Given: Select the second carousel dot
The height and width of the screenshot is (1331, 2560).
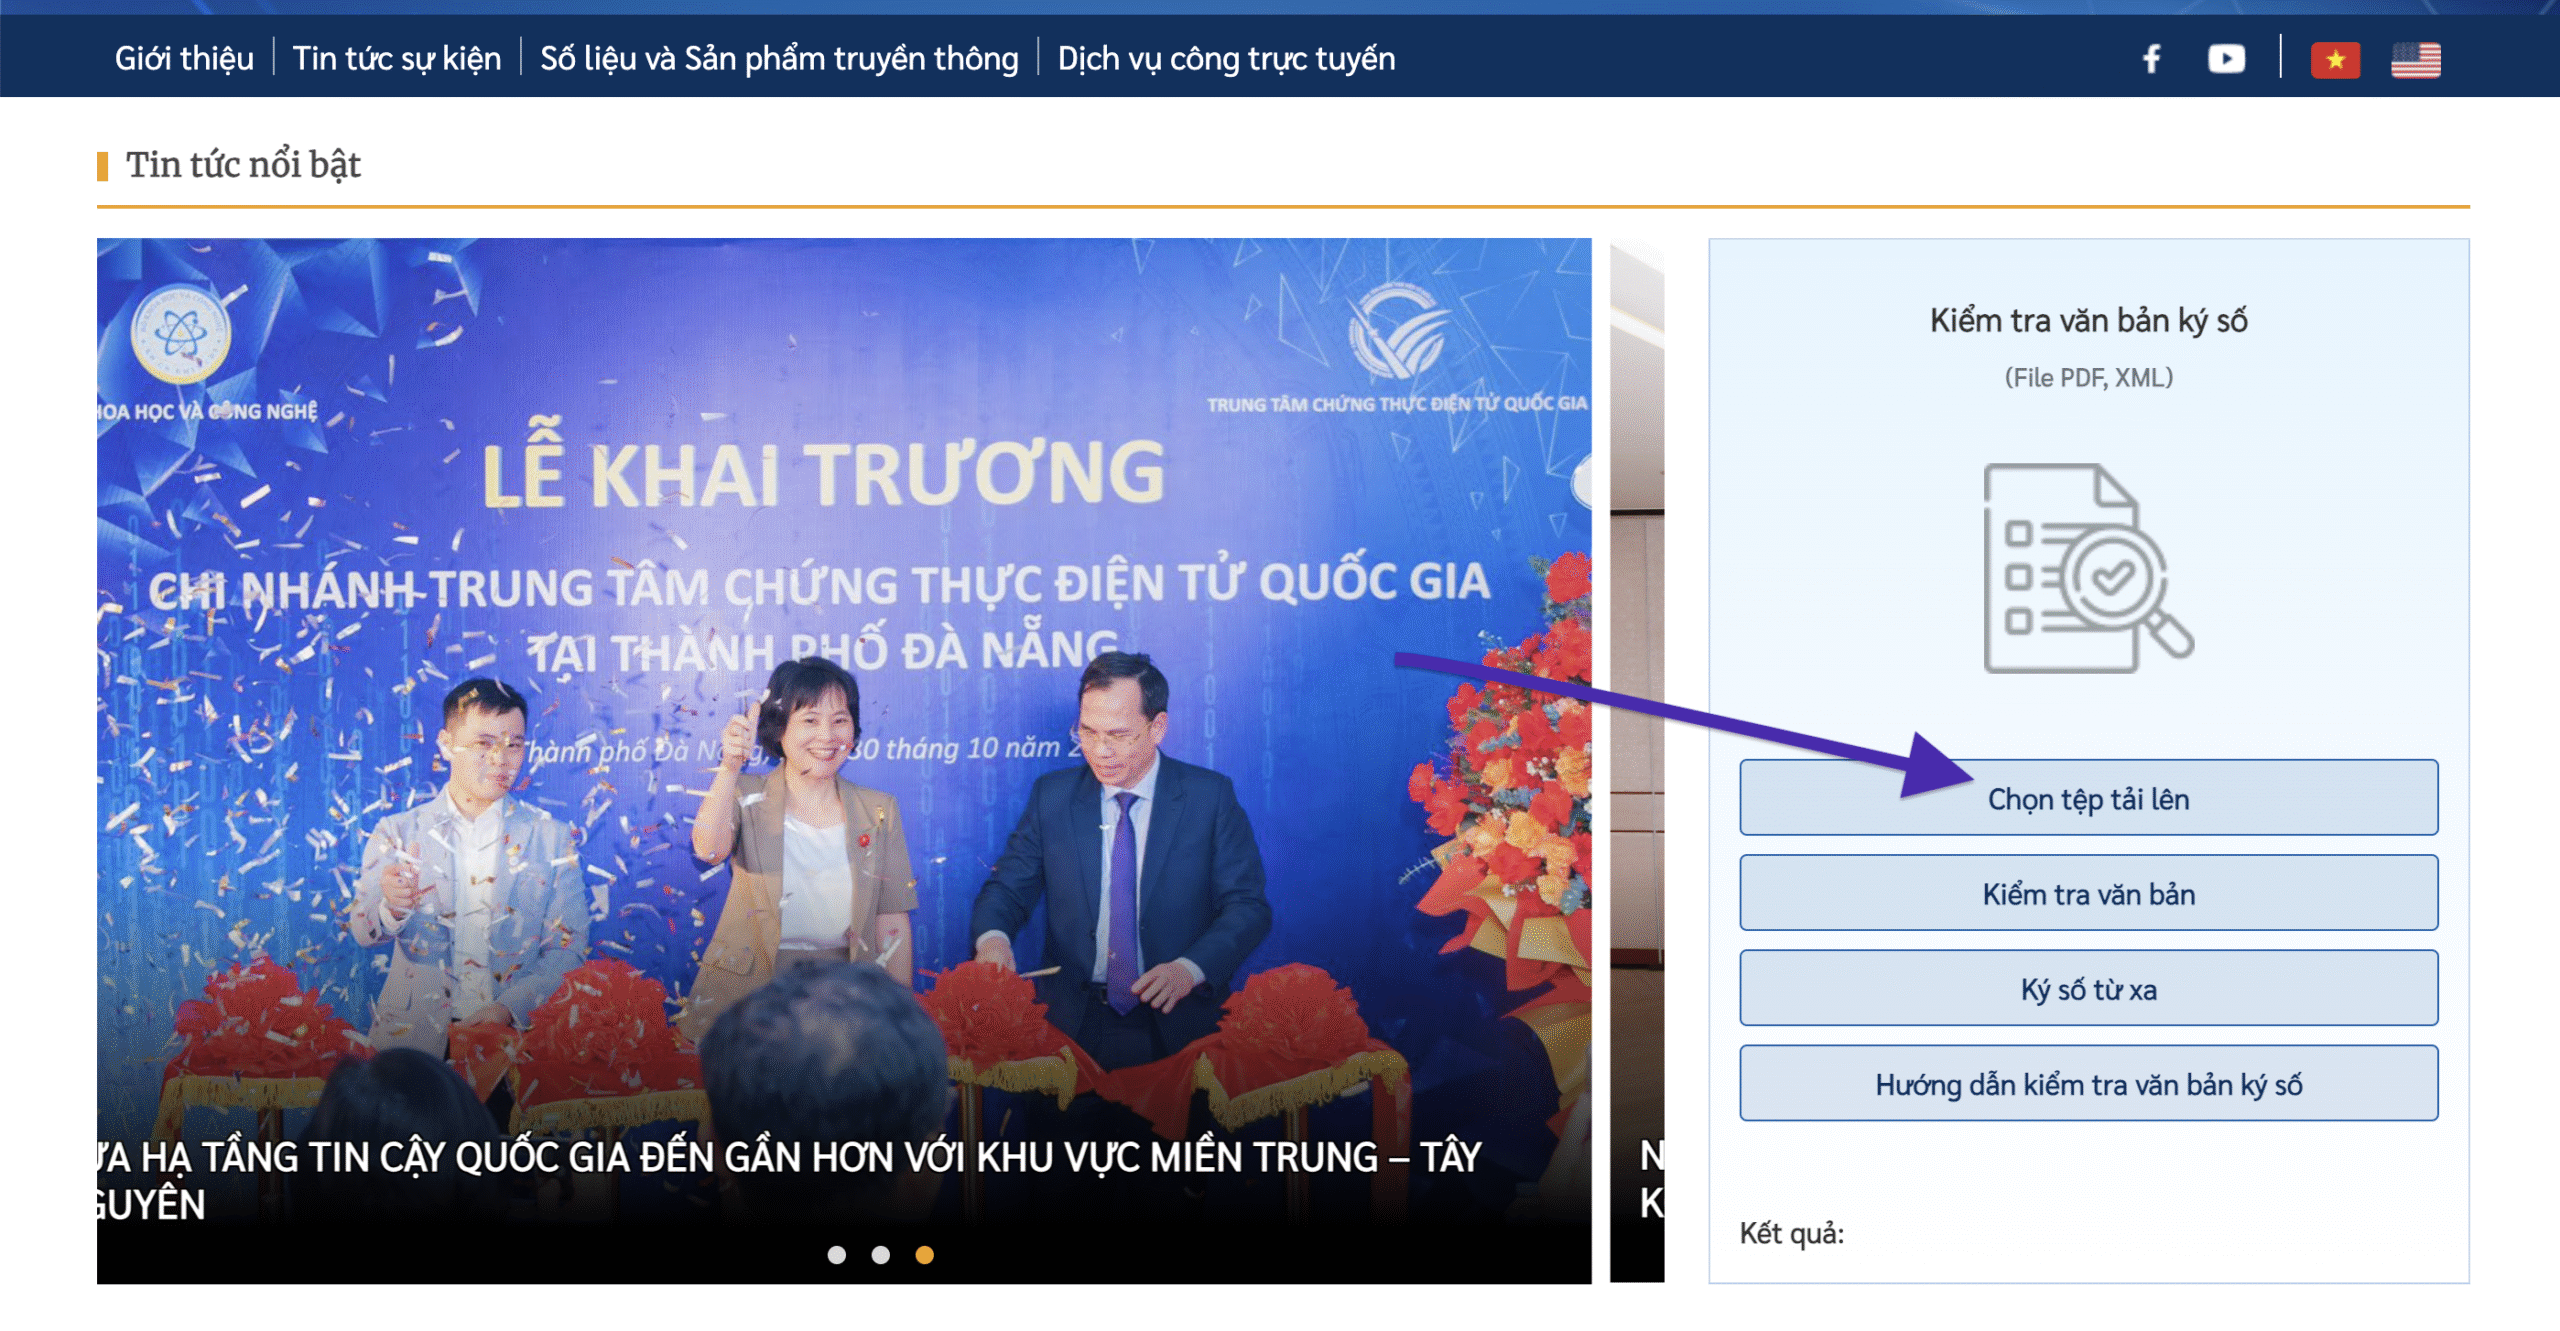Looking at the screenshot, I should (881, 1254).
